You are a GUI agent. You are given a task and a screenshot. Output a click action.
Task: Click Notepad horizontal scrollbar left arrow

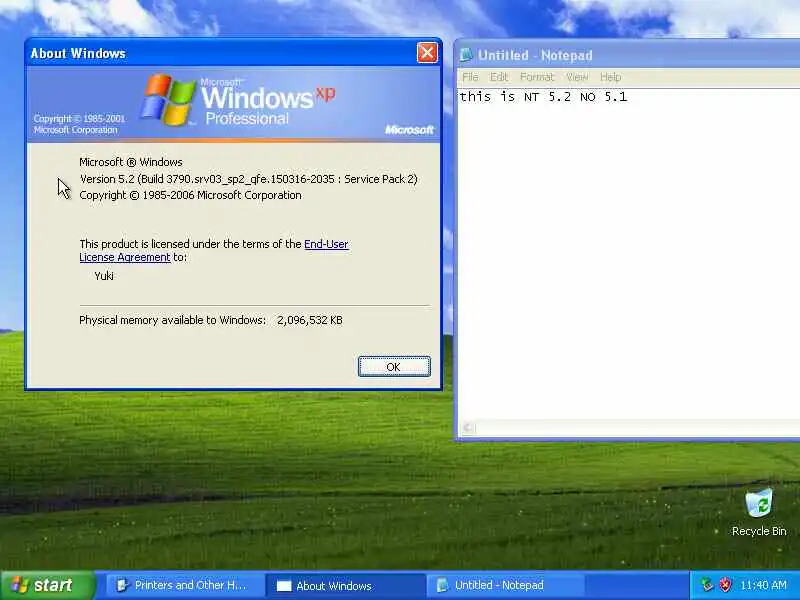tap(467, 428)
